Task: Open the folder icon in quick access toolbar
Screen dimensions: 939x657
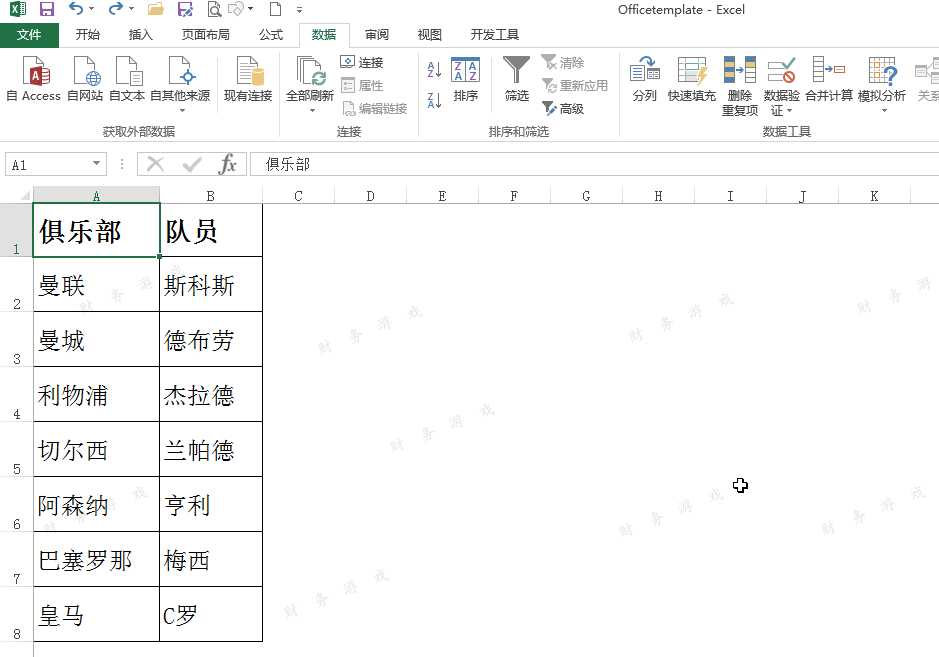Action: click(x=156, y=9)
